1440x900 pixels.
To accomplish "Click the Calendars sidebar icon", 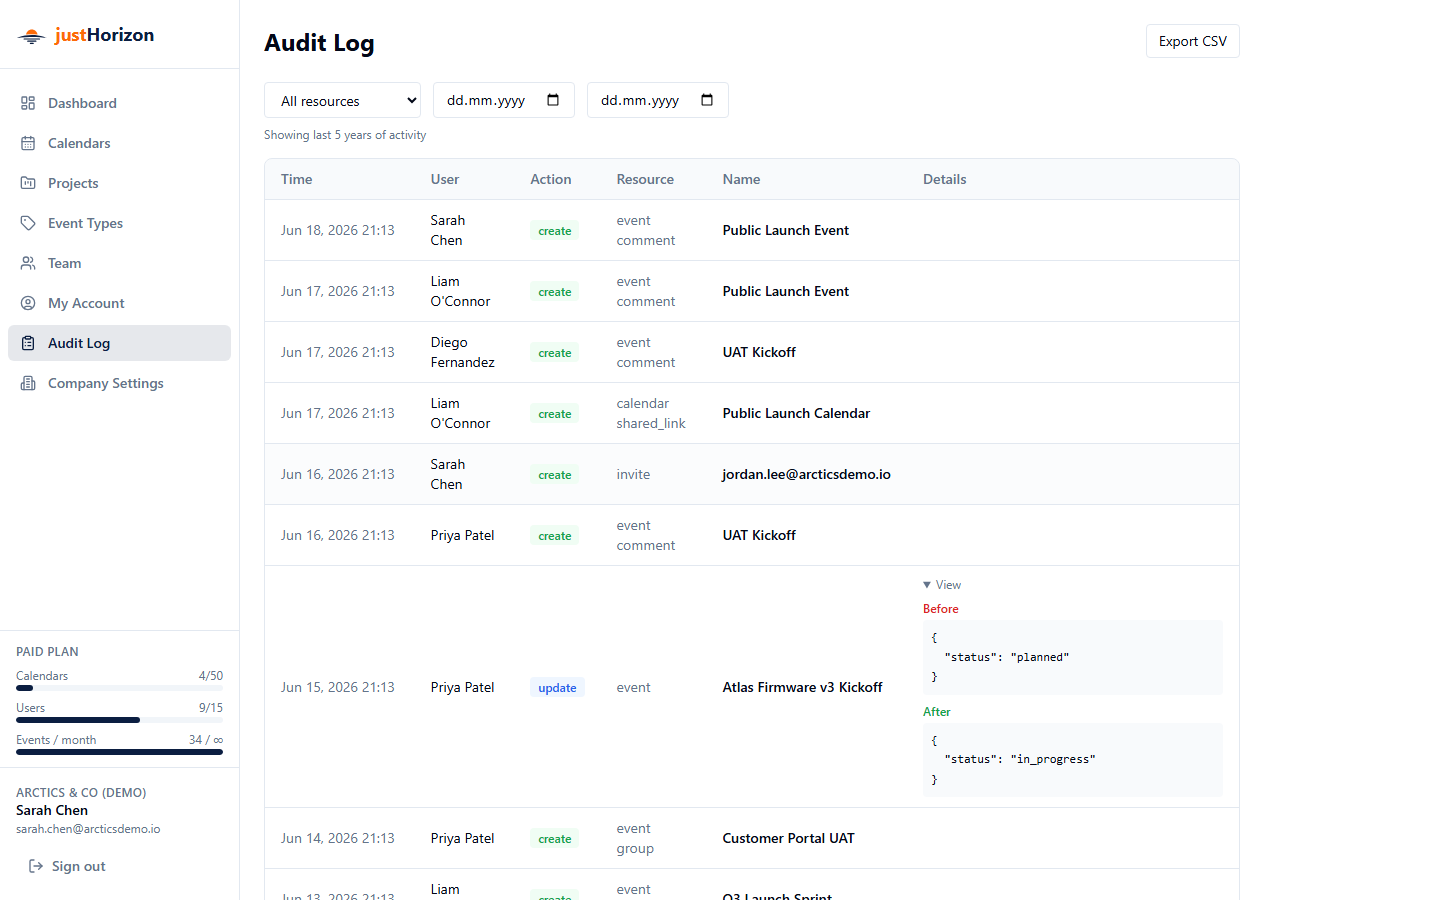I will 28,143.
